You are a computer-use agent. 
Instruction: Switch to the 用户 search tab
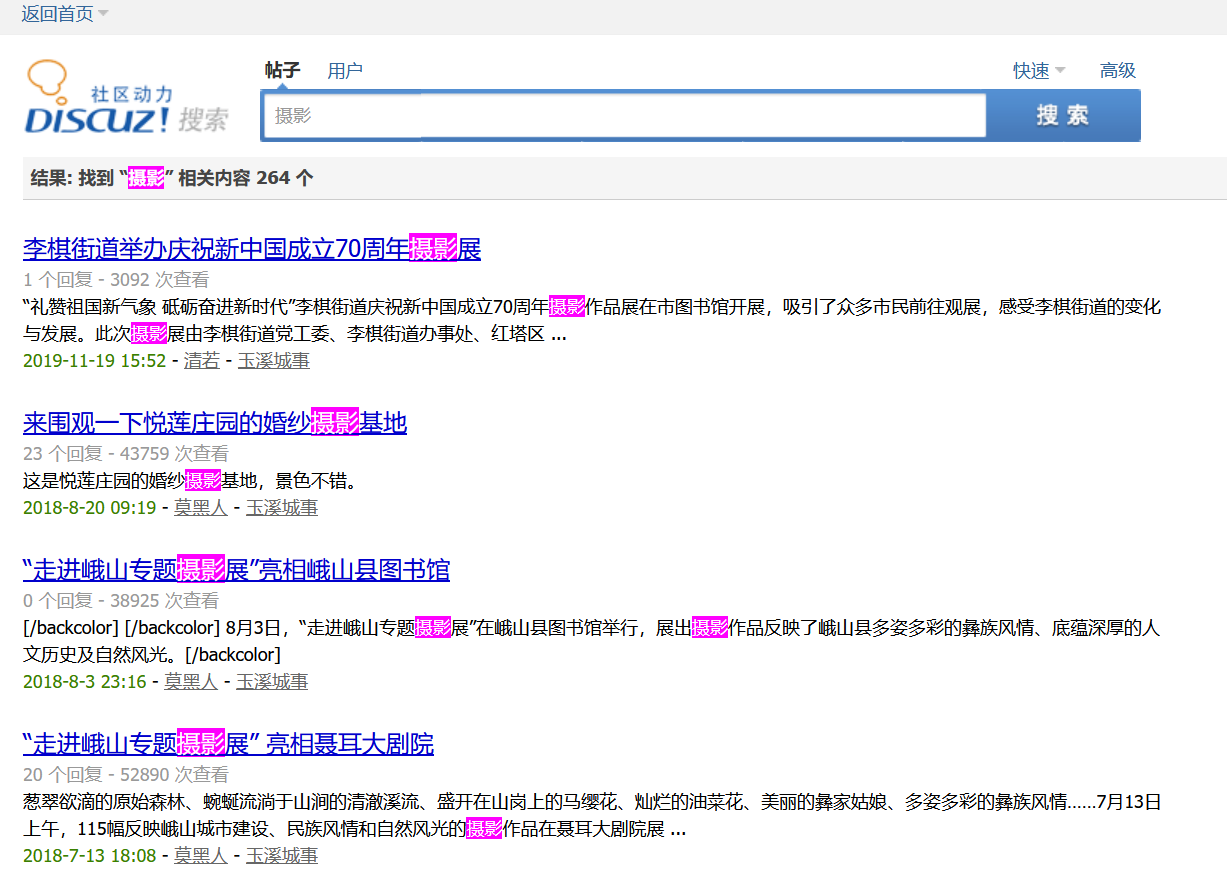(x=345, y=70)
